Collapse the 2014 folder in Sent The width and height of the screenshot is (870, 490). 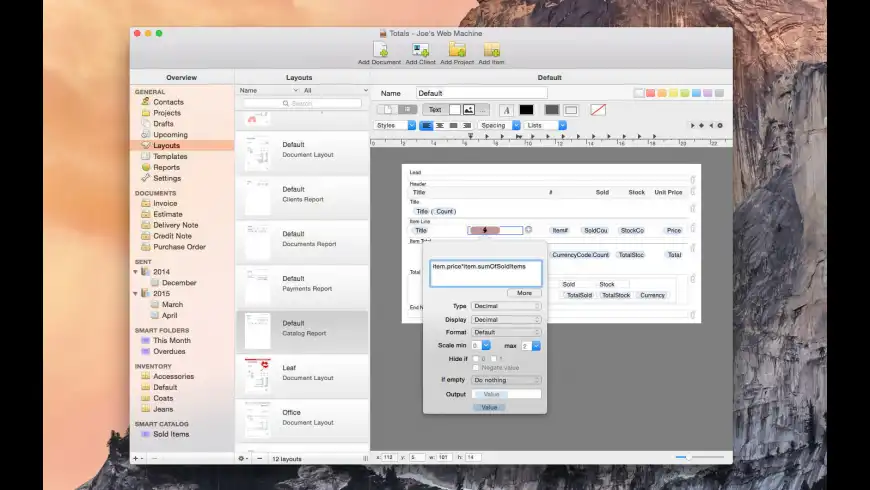(x=137, y=271)
